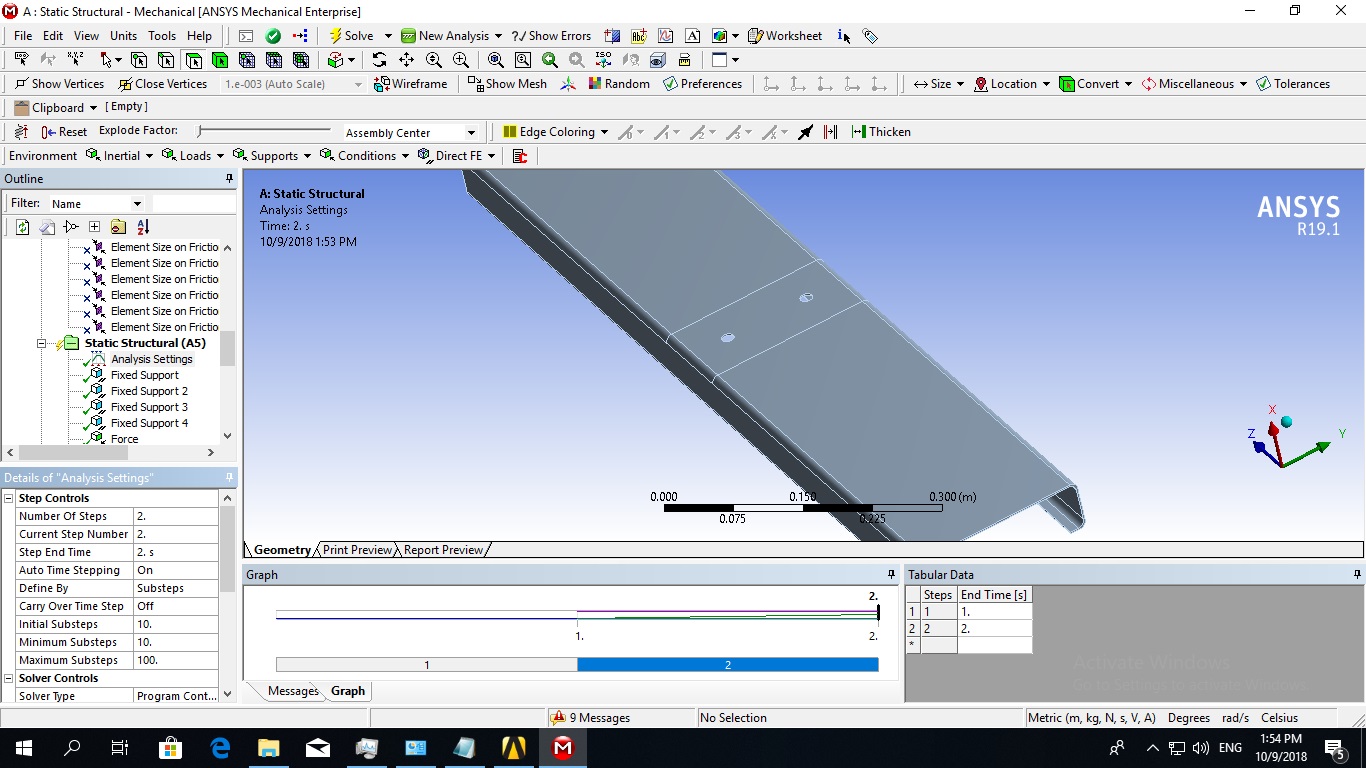This screenshot has width=1366, height=768.
Task: Select the Pan view tool
Action: [x=406, y=60]
